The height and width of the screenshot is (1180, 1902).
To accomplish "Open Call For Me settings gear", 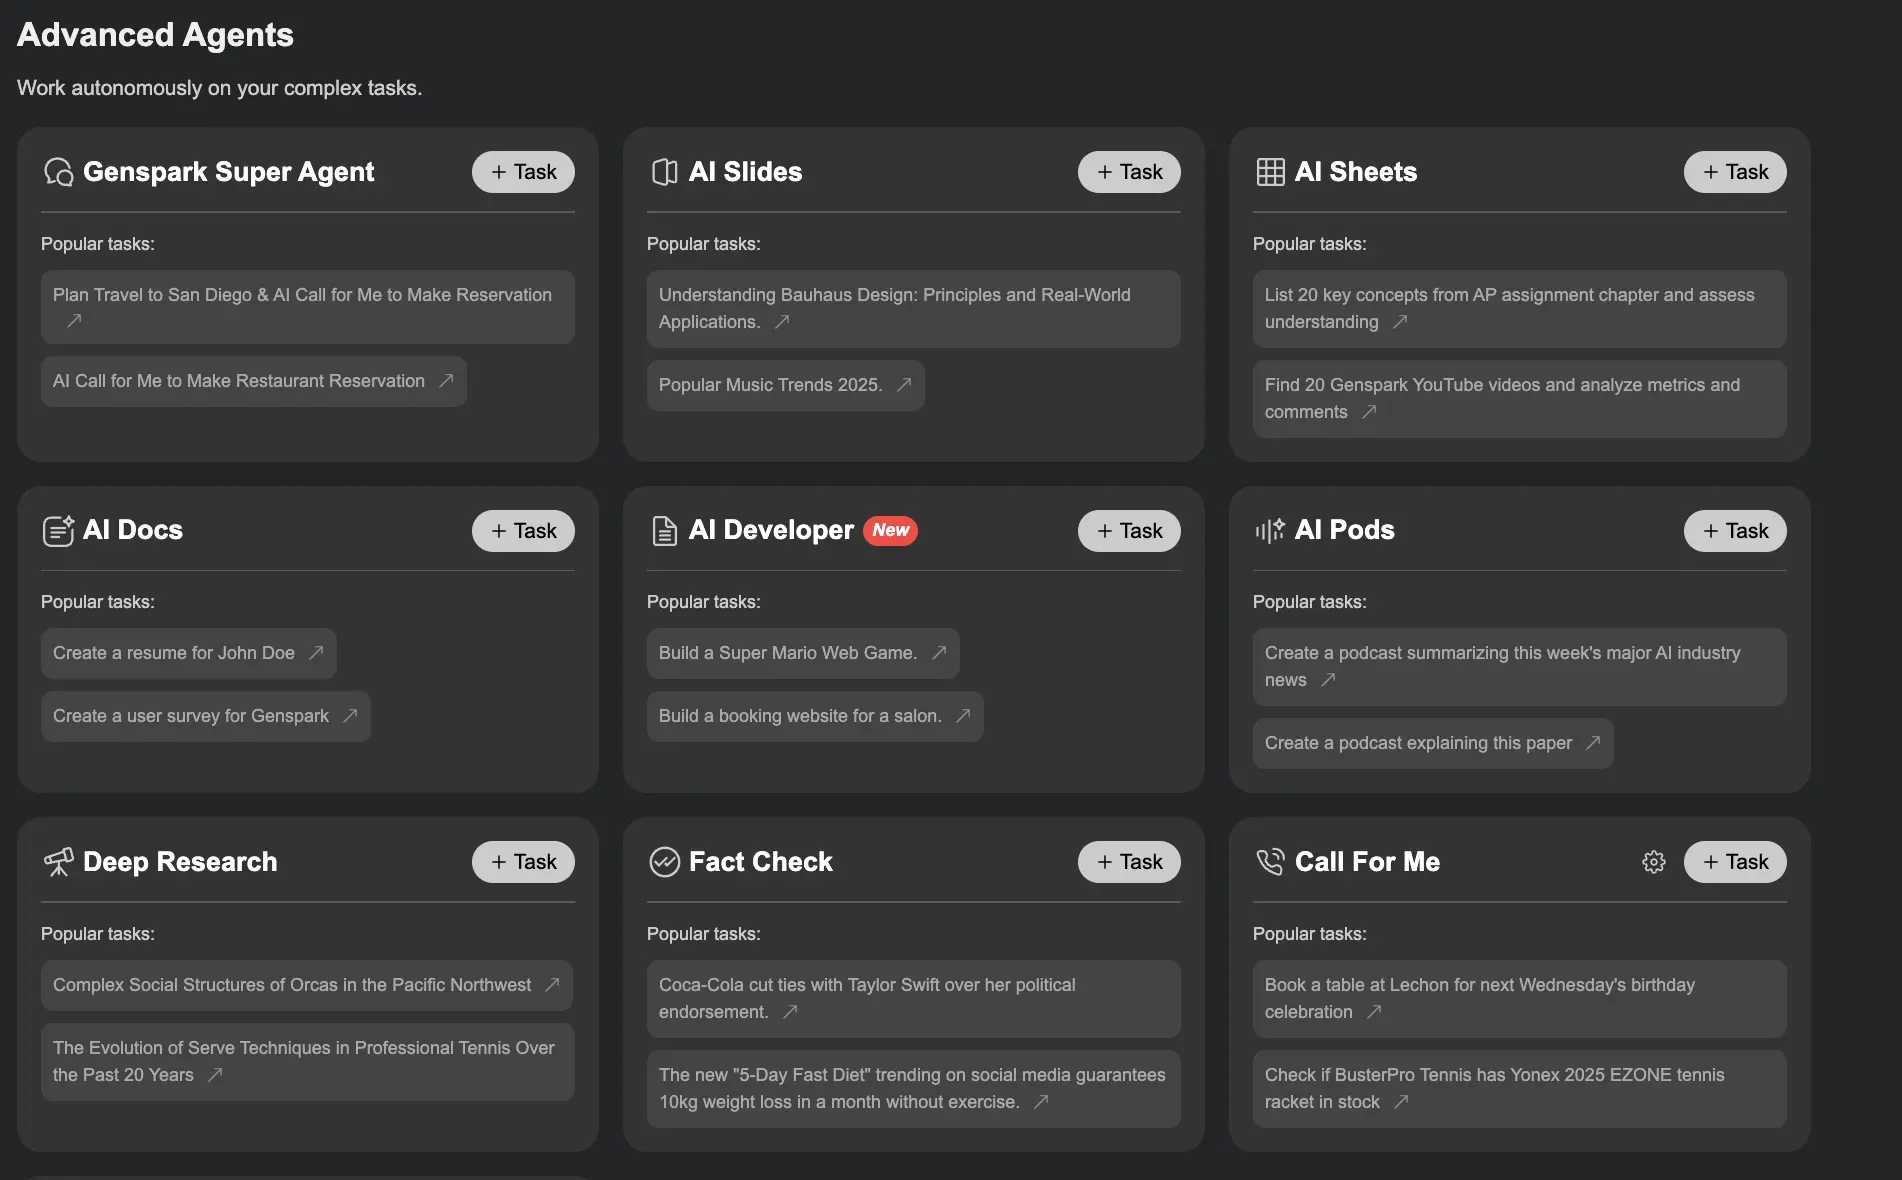I will point(1654,861).
